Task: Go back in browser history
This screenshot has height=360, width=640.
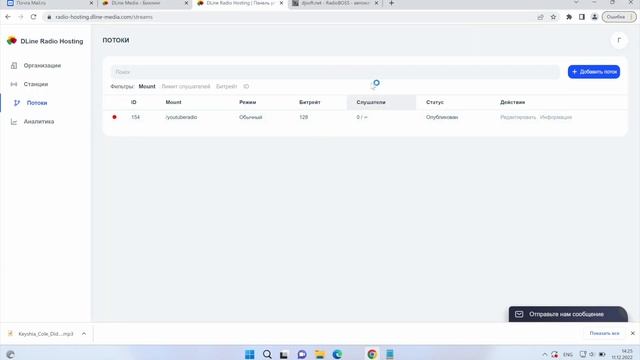Action: (x=8, y=17)
